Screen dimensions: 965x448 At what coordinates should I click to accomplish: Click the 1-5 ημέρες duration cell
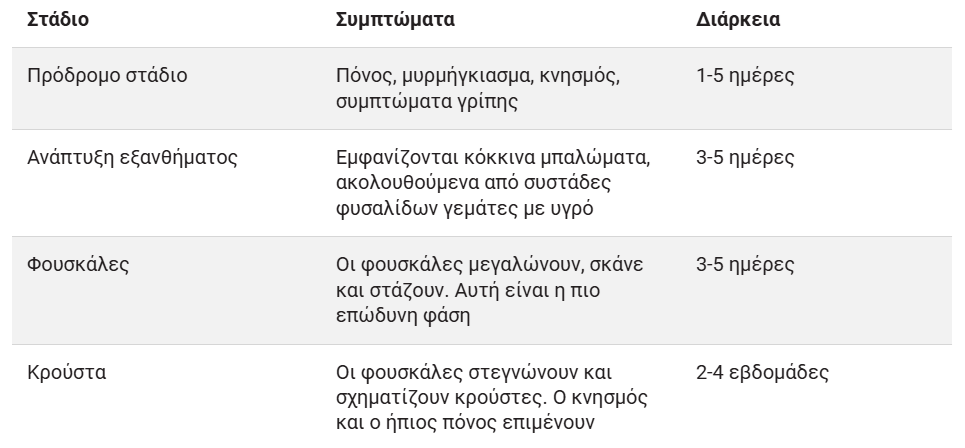(745, 75)
